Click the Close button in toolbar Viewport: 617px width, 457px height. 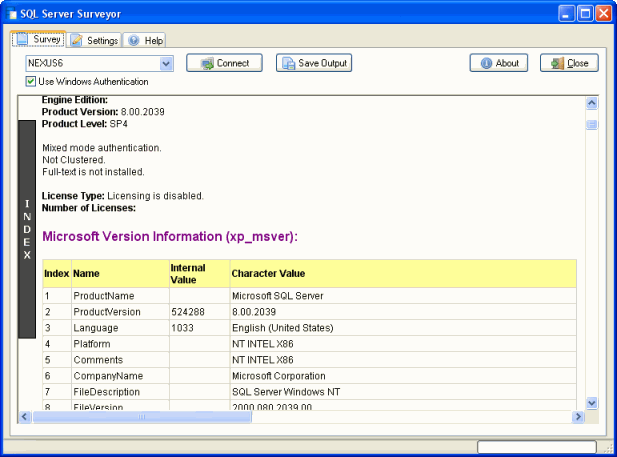point(569,63)
